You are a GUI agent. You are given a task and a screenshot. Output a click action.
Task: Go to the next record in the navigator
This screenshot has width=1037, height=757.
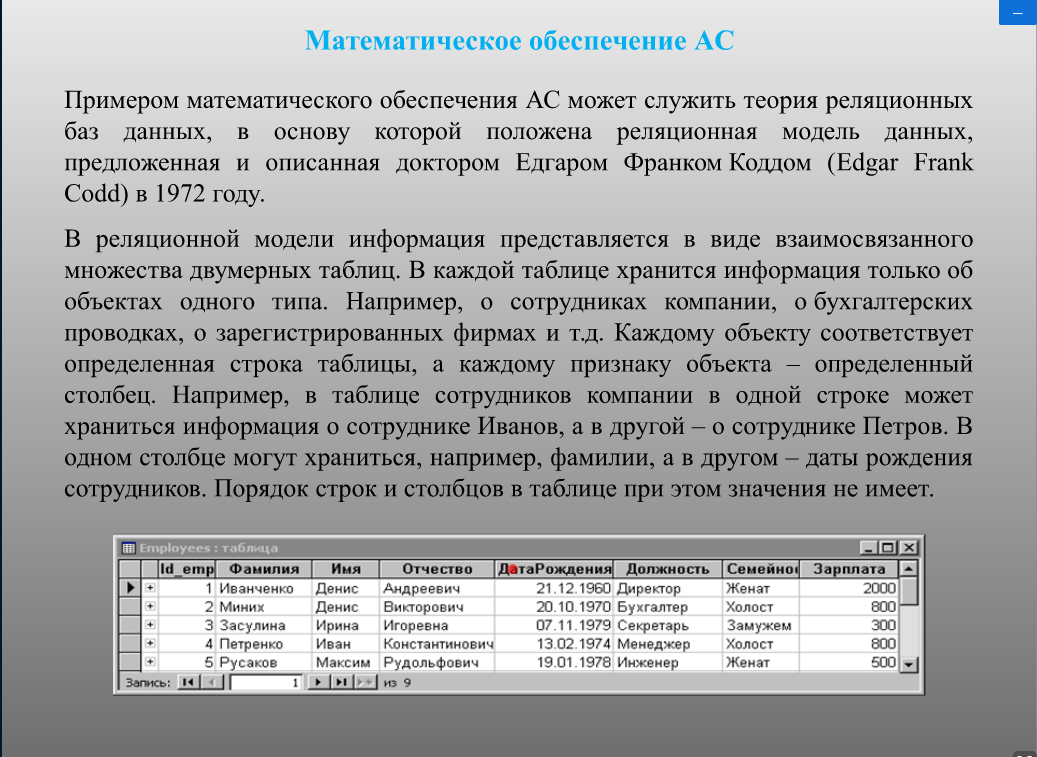coord(318,682)
